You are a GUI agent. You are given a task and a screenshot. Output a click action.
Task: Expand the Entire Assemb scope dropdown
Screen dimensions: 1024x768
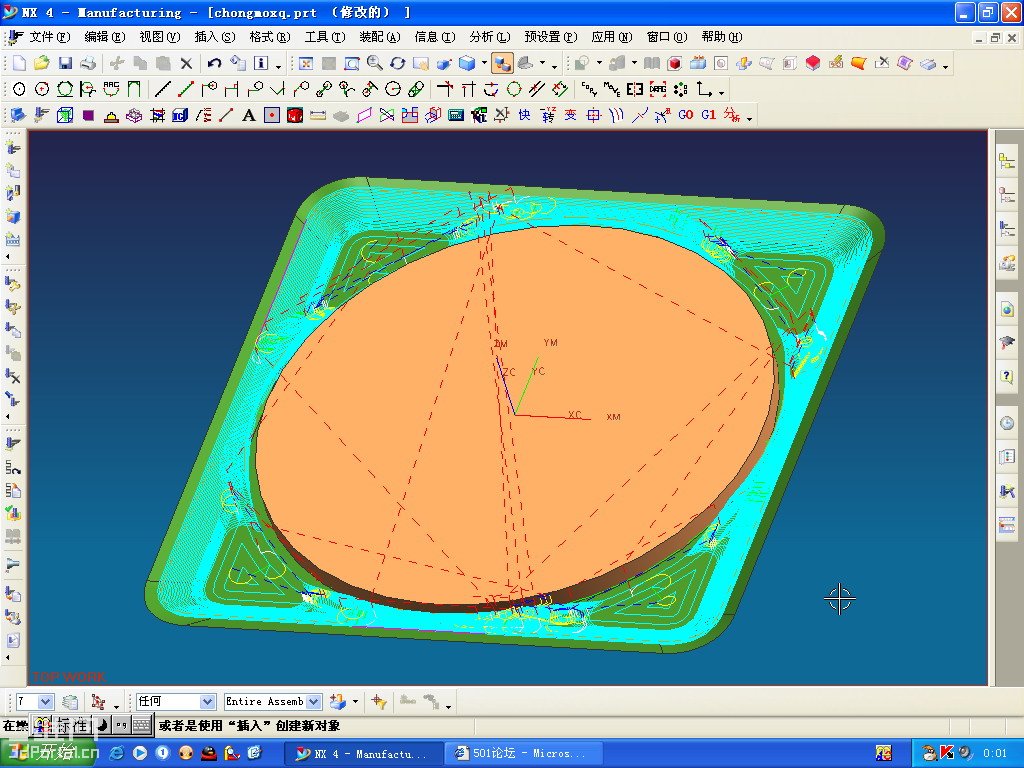(x=313, y=701)
